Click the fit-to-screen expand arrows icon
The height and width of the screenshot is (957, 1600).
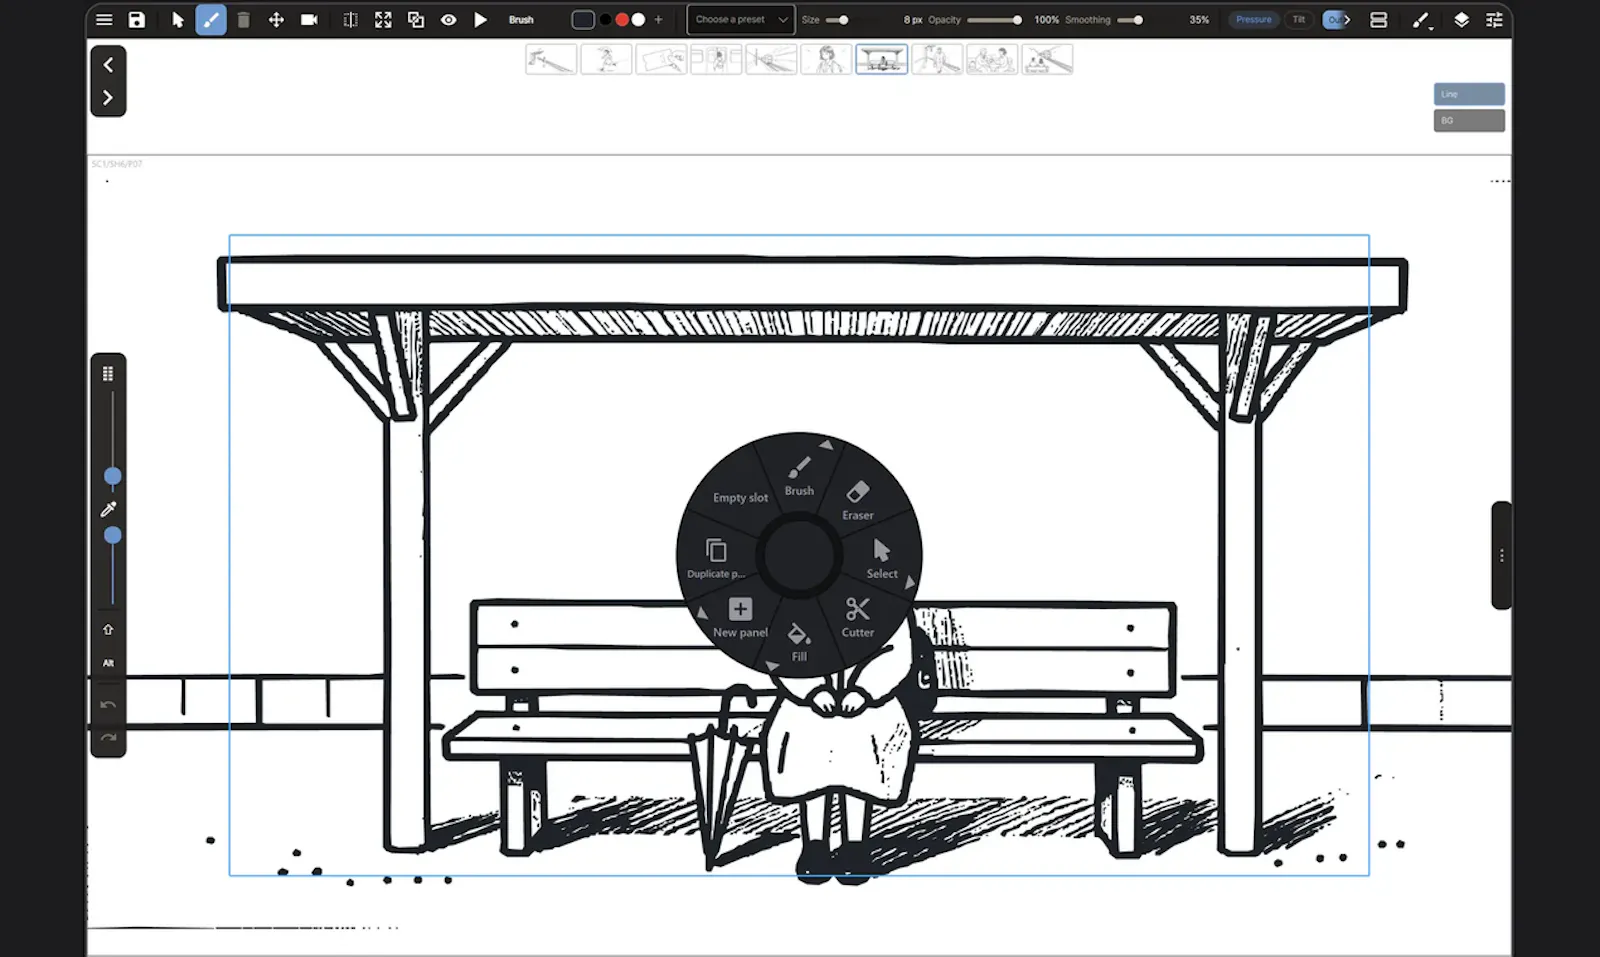click(383, 20)
